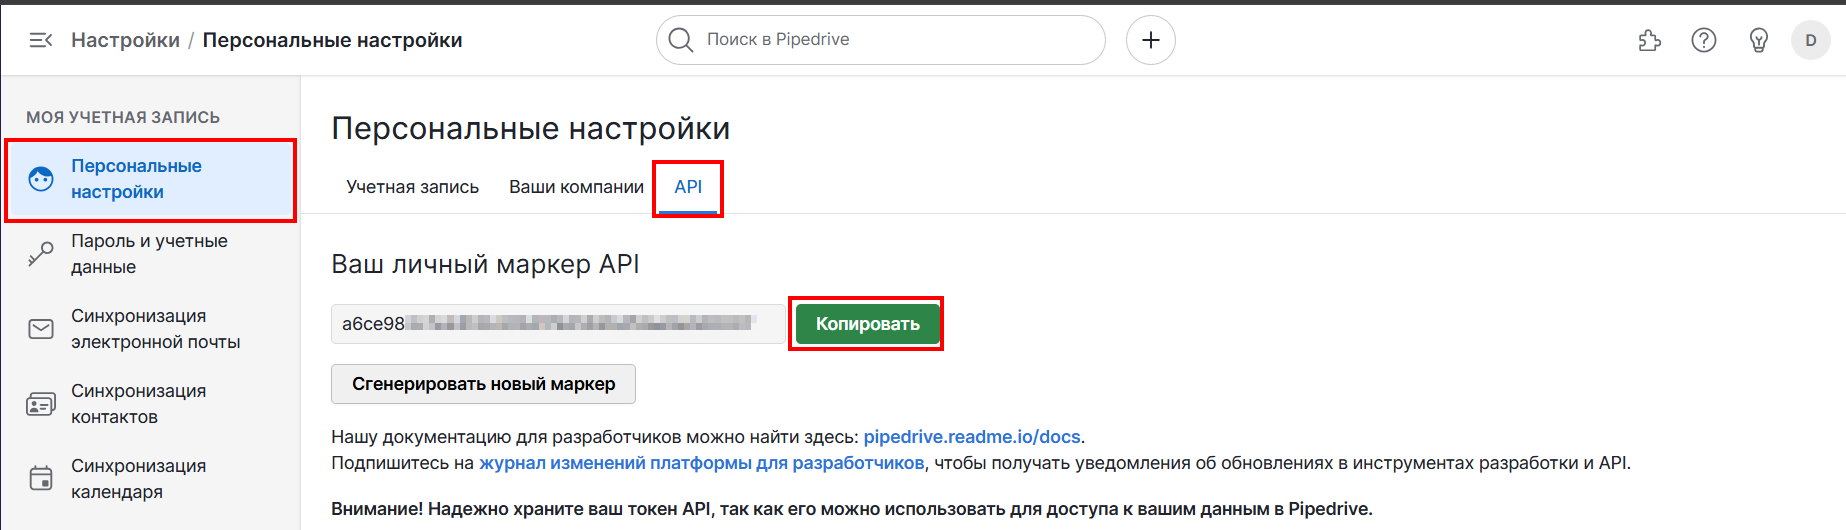Click the contact card sync icon
Viewport: 1846px width, 530px height.
point(41,404)
